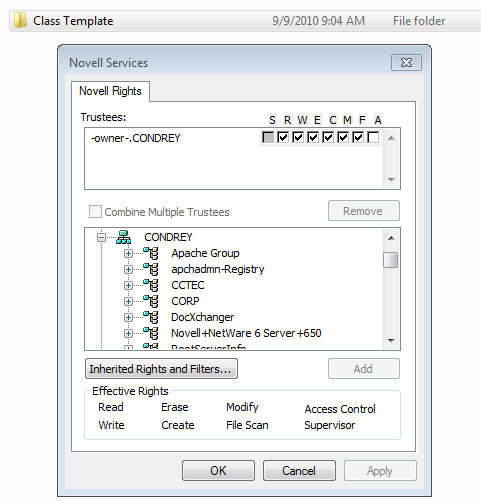The image size is (481, 501).
Task: Click the tree view scroll up arrow
Action: 391,238
